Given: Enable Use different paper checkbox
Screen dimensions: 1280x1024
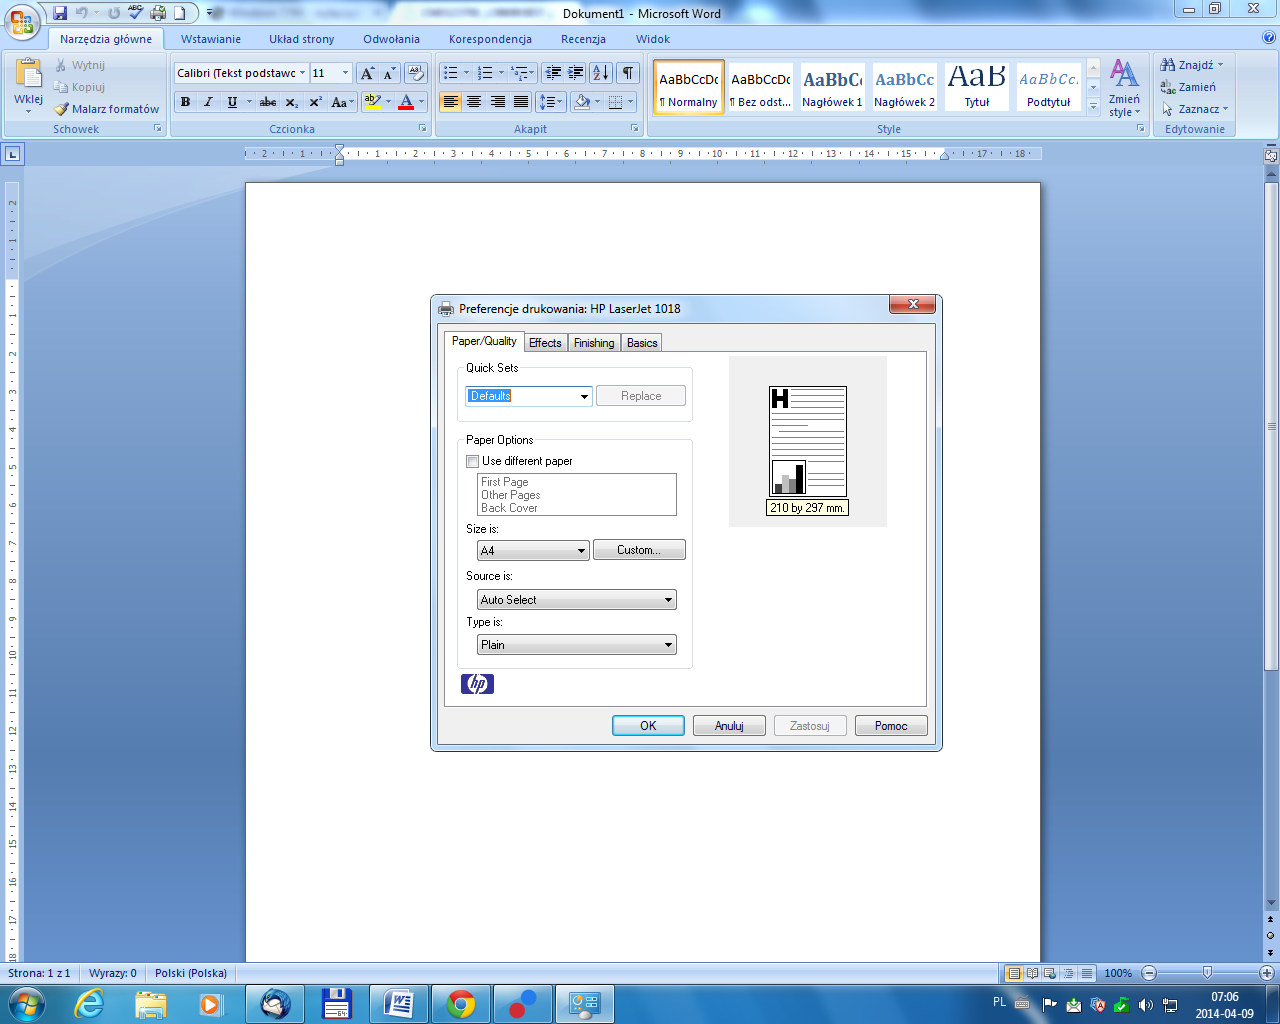Looking at the screenshot, I should (x=473, y=461).
